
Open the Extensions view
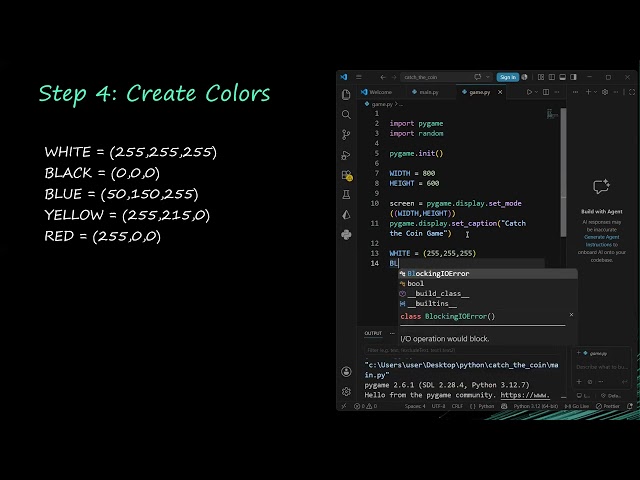click(x=347, y=175)
